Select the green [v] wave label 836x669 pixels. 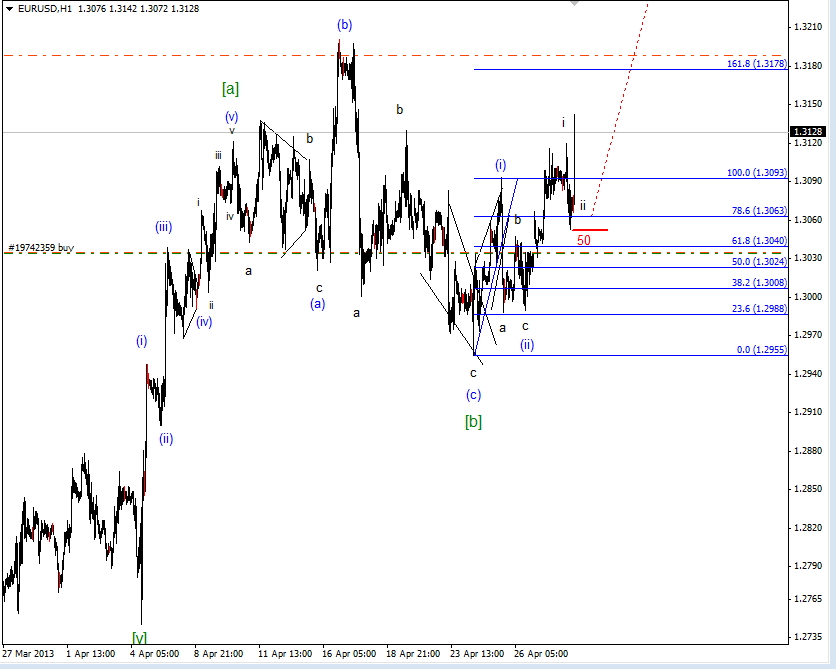click(x=139, y=637)
